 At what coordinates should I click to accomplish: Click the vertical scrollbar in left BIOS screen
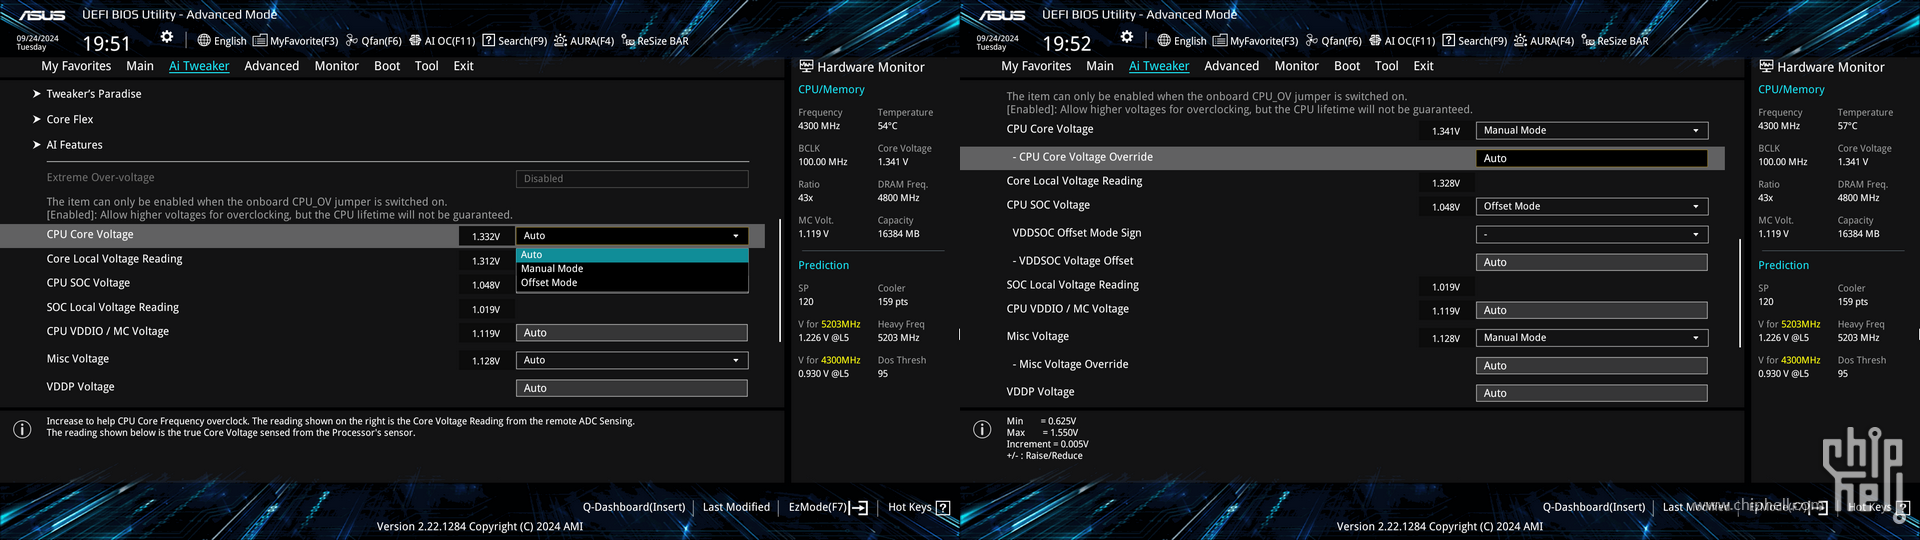(780, 281)
